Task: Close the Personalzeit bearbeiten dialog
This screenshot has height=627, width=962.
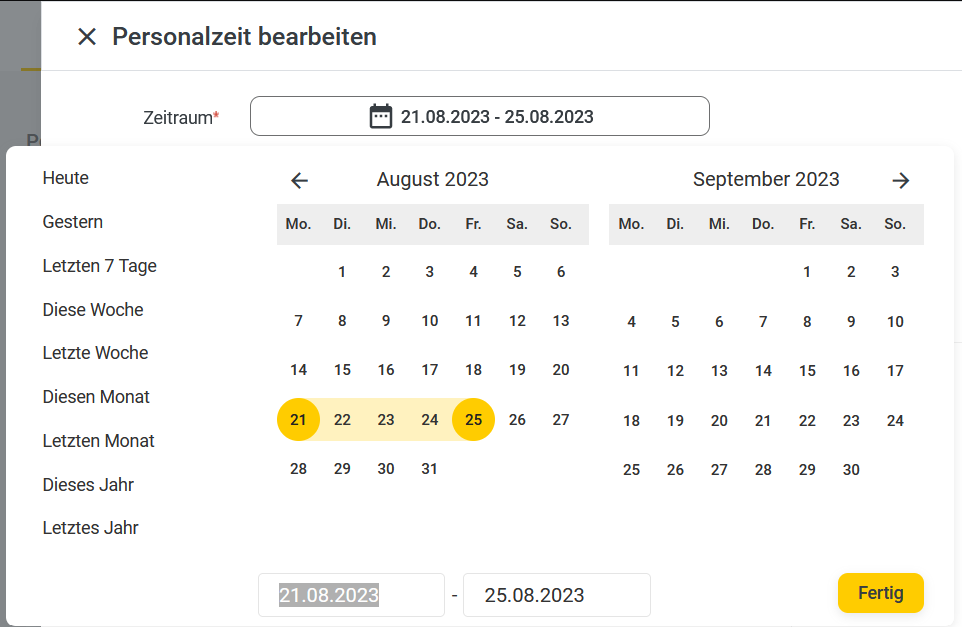Action: pyautogui.click(x=87, y=37)
